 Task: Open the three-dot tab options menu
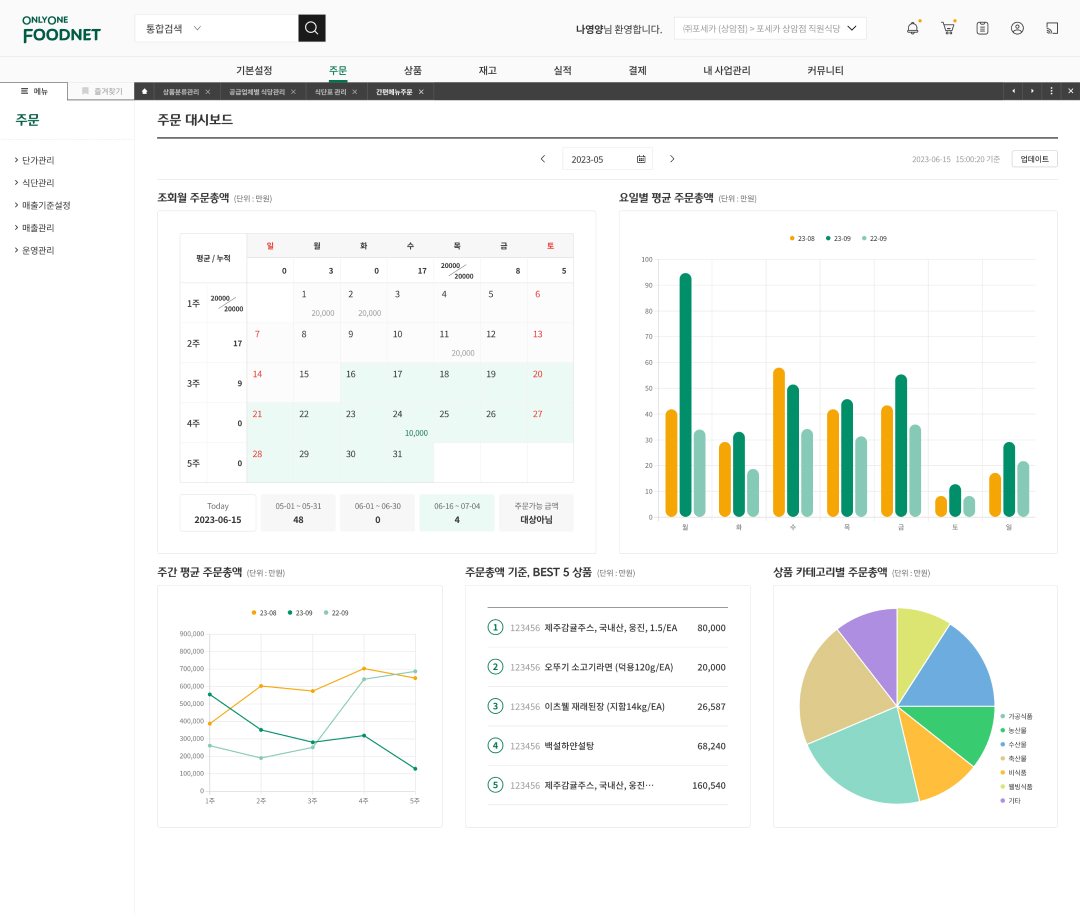[1050, 91]
